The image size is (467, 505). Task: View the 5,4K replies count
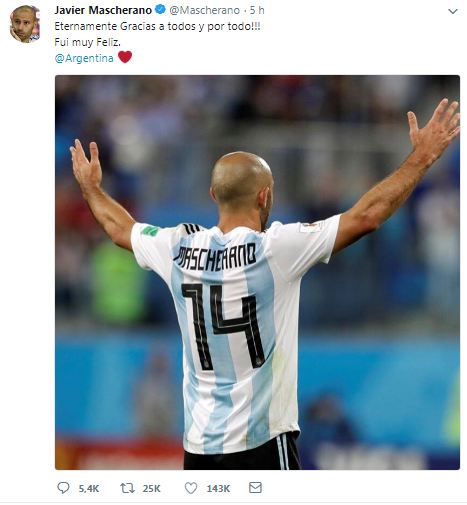click(89, 489)
